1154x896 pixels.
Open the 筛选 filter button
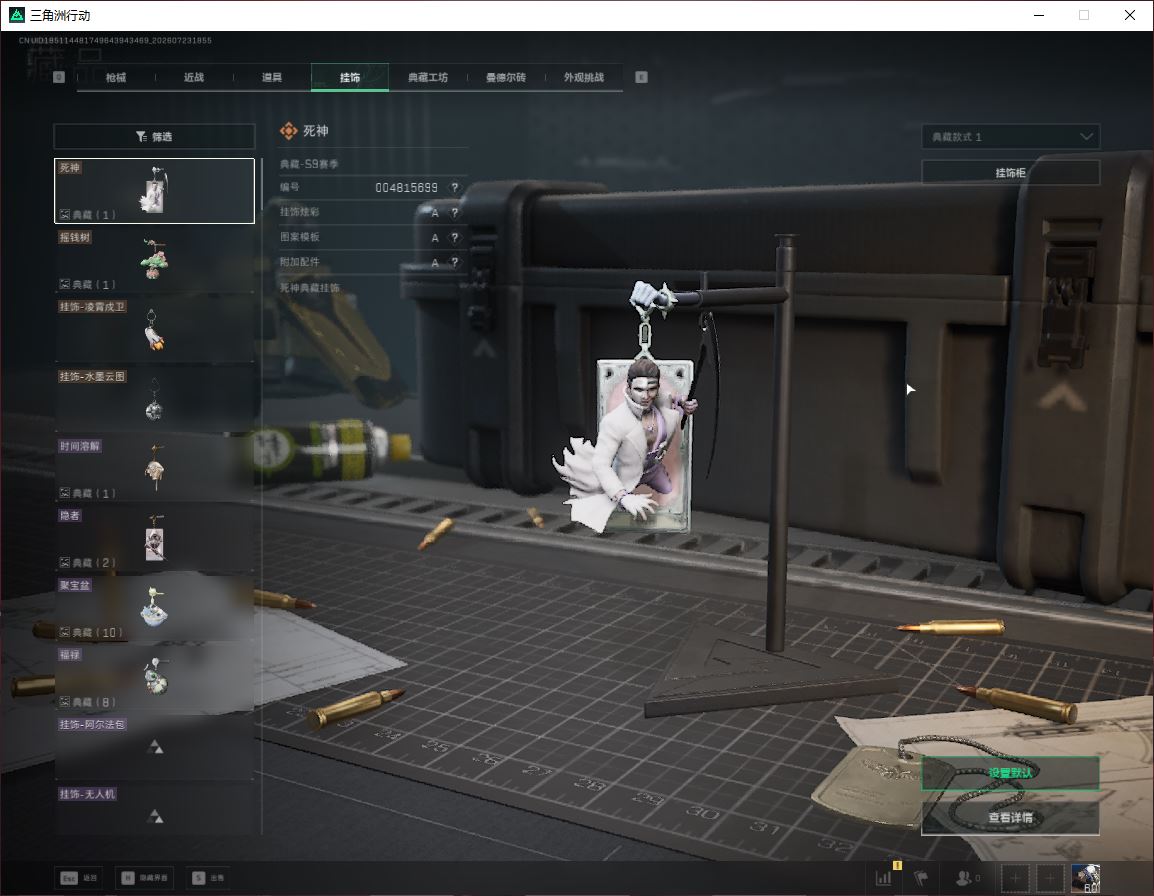pyautogui.click(x=155, y=136)
